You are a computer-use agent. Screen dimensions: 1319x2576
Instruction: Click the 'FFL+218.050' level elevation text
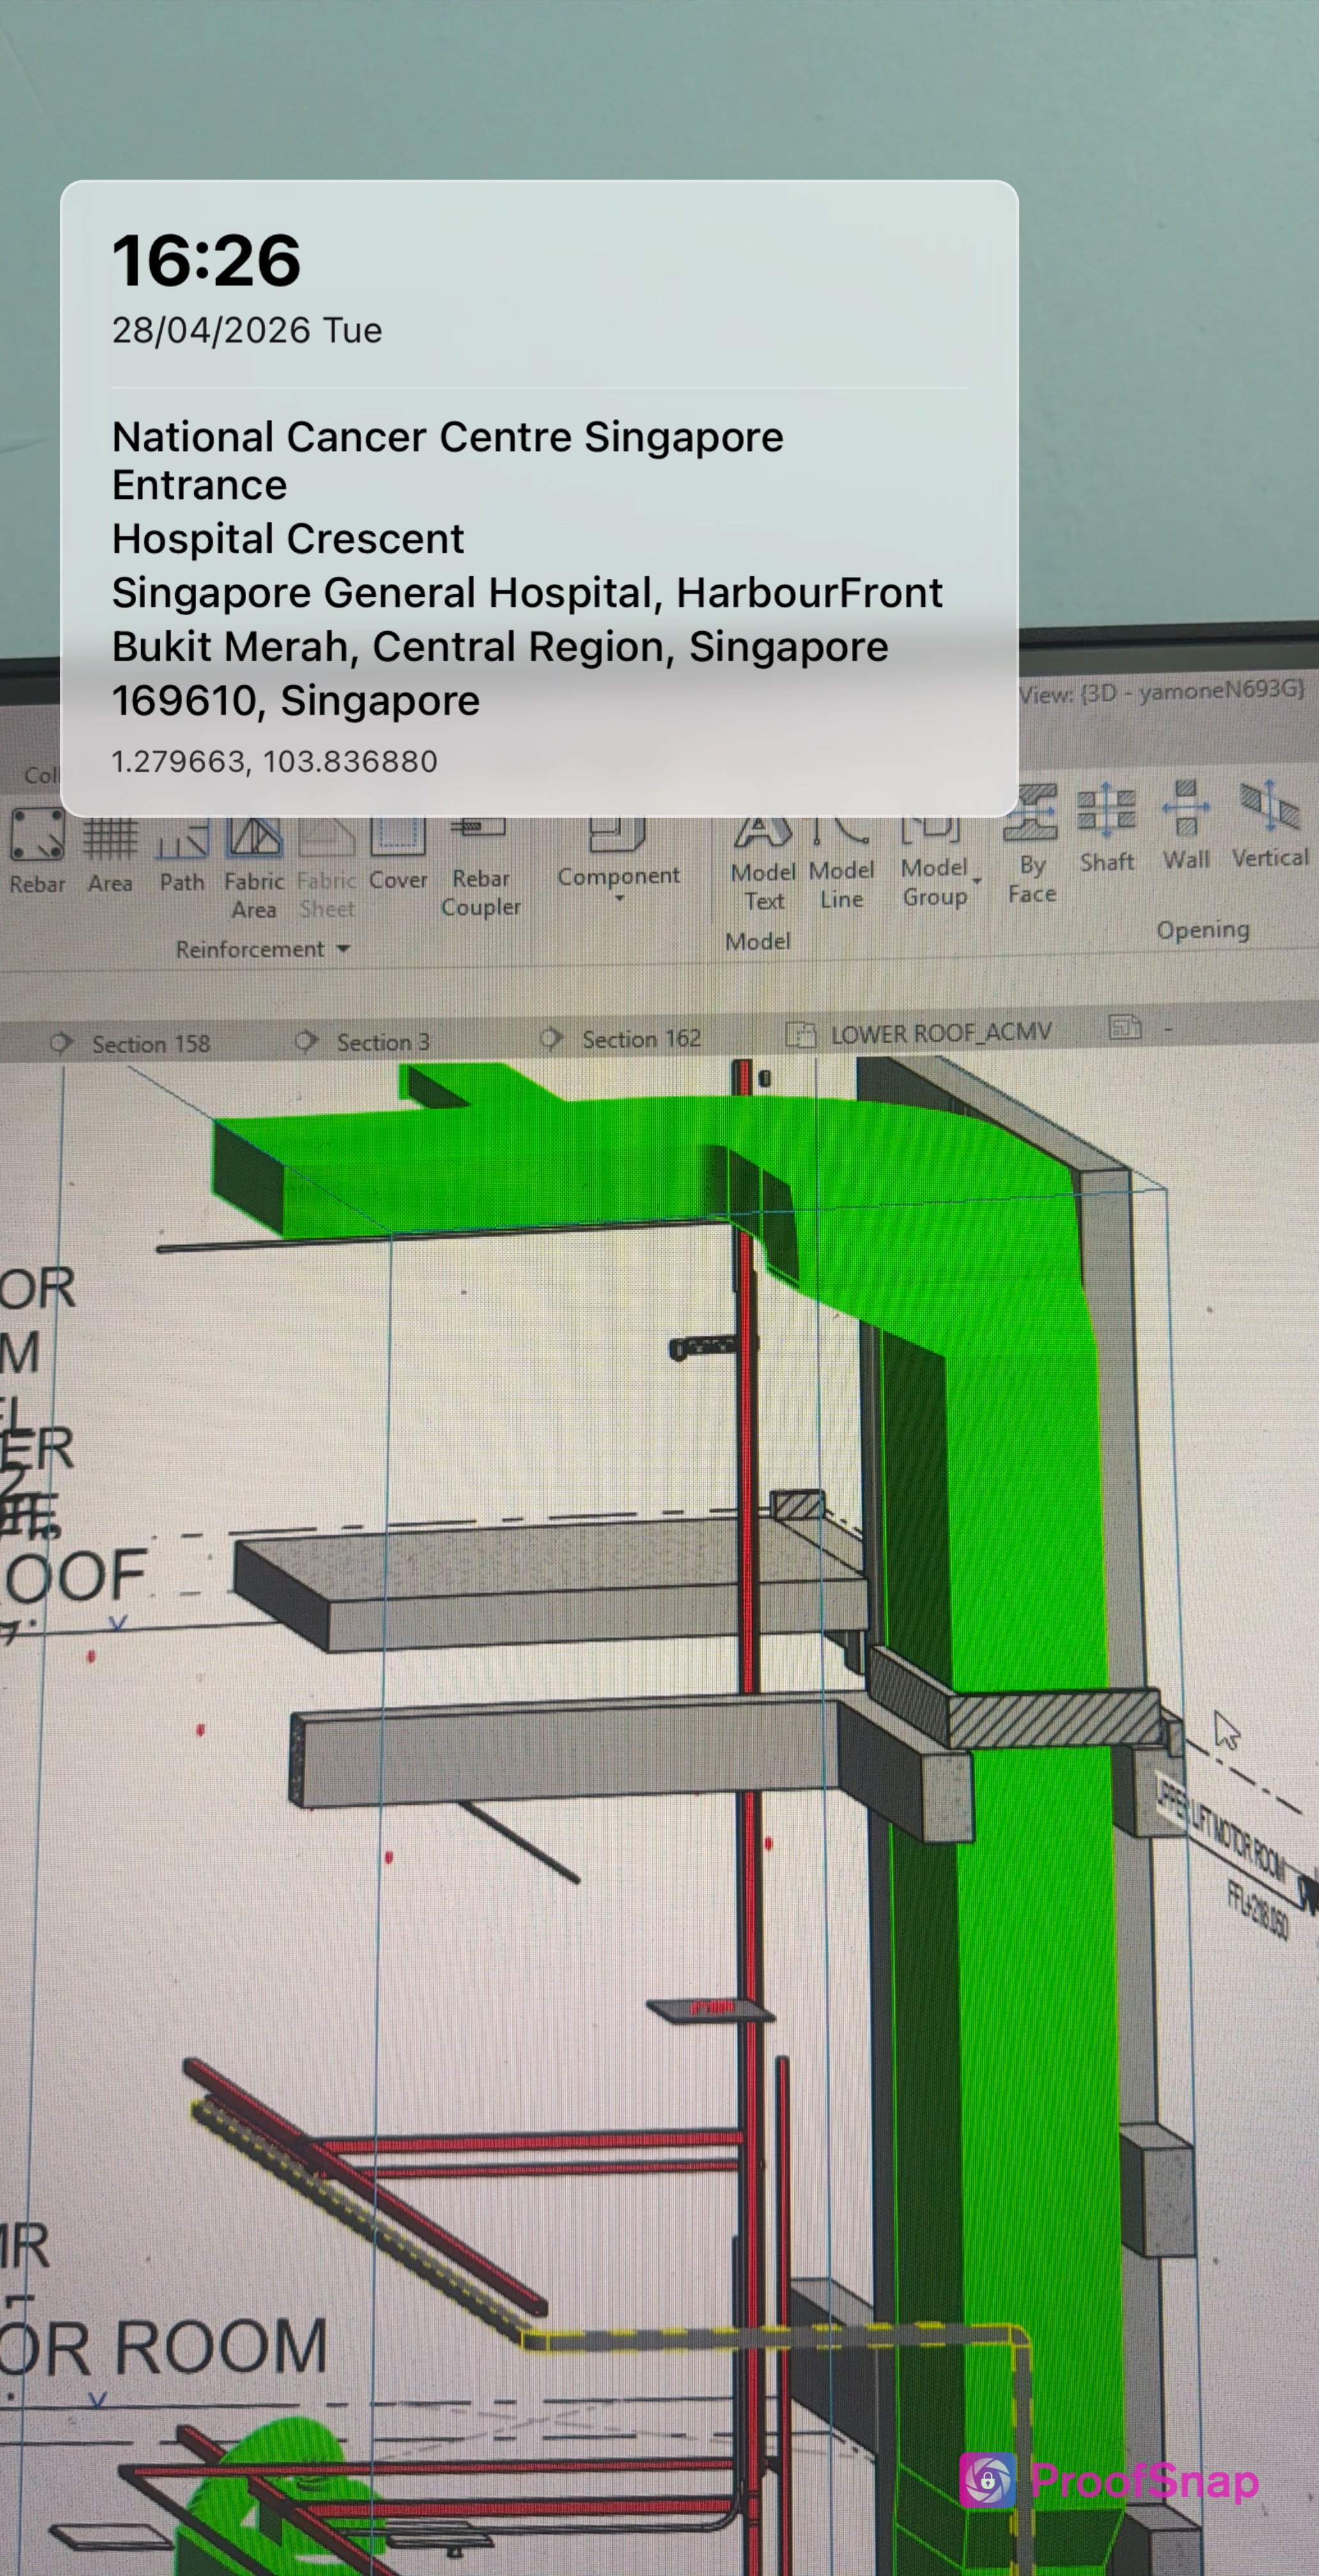pyautogui.click(x=1258, y=1912)
